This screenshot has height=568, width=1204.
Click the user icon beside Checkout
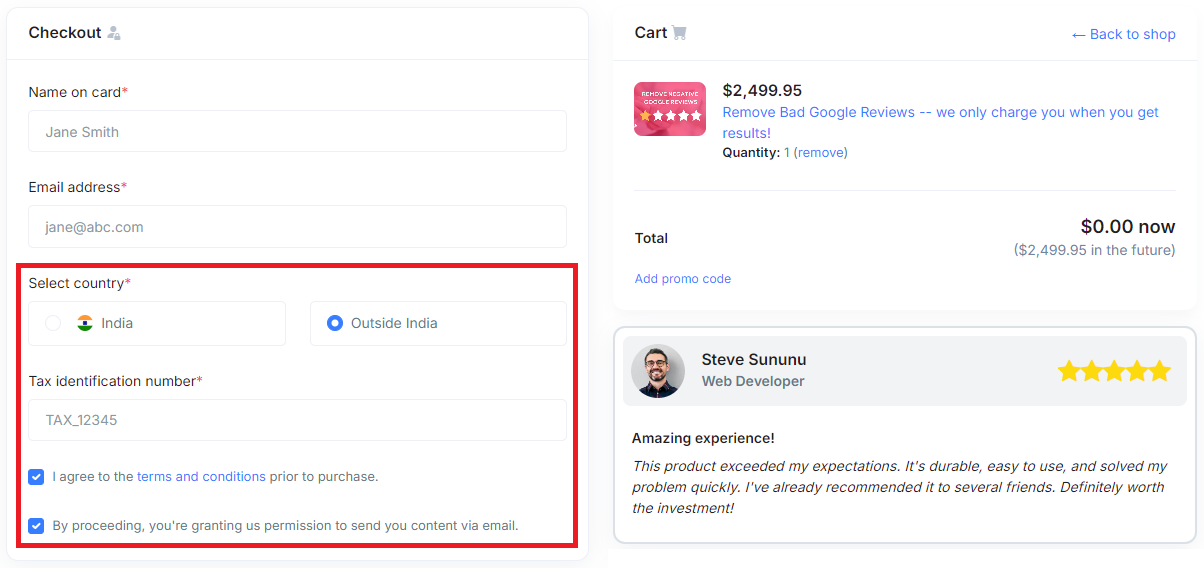114,33
